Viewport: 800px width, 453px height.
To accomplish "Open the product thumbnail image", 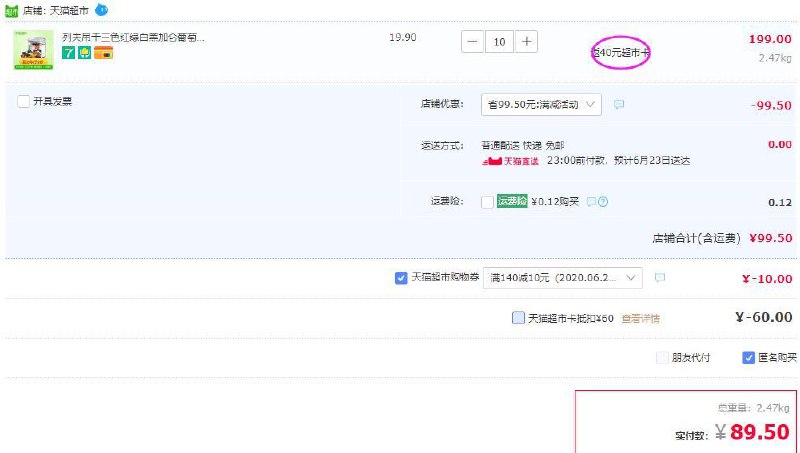I will tap(34, 49).
